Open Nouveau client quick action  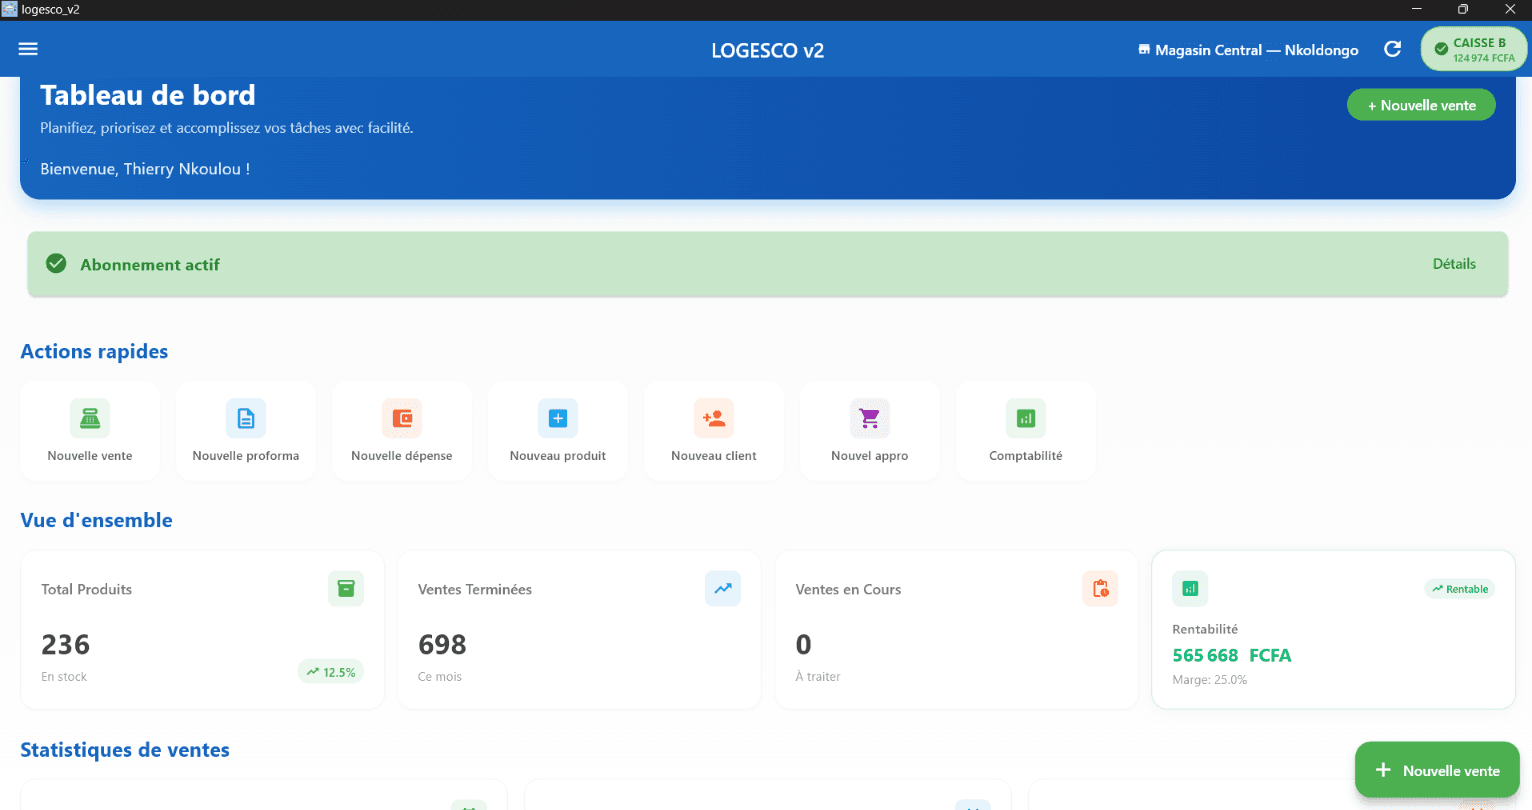tap(714, 431)
